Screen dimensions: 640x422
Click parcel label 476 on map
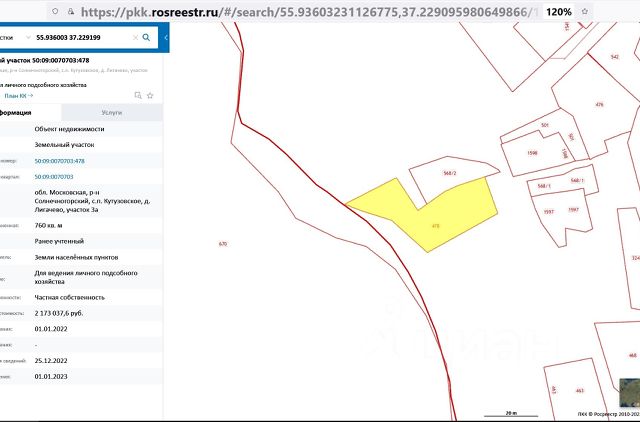click(x=599, y=104)
